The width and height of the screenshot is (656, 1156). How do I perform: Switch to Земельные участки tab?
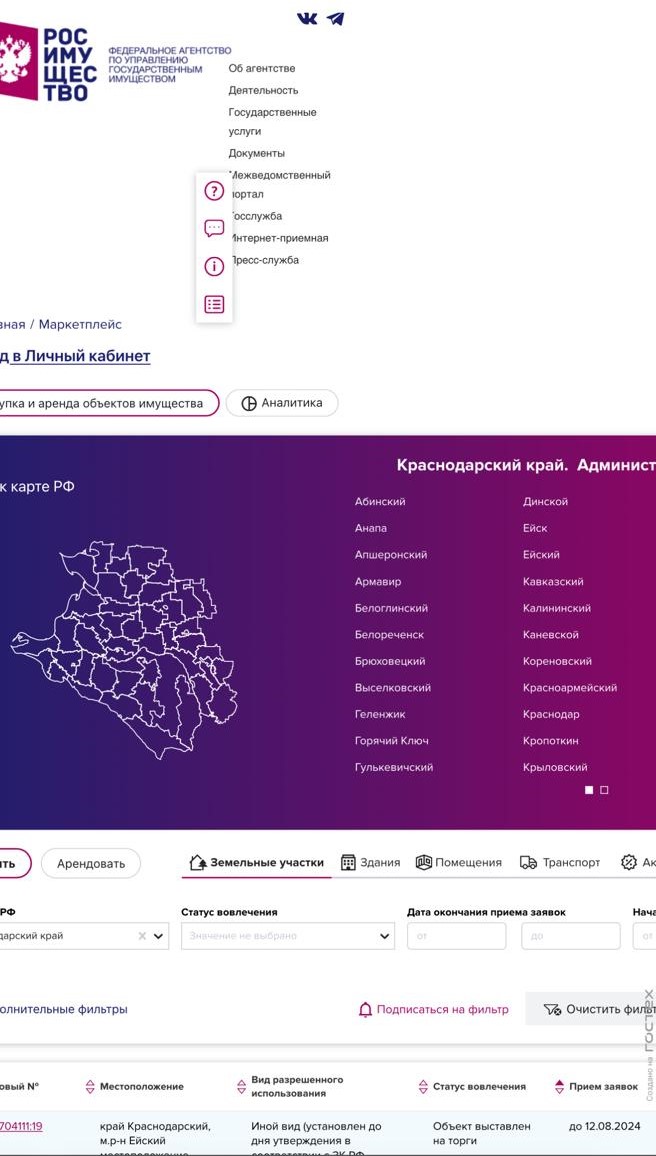pos(257,862)
